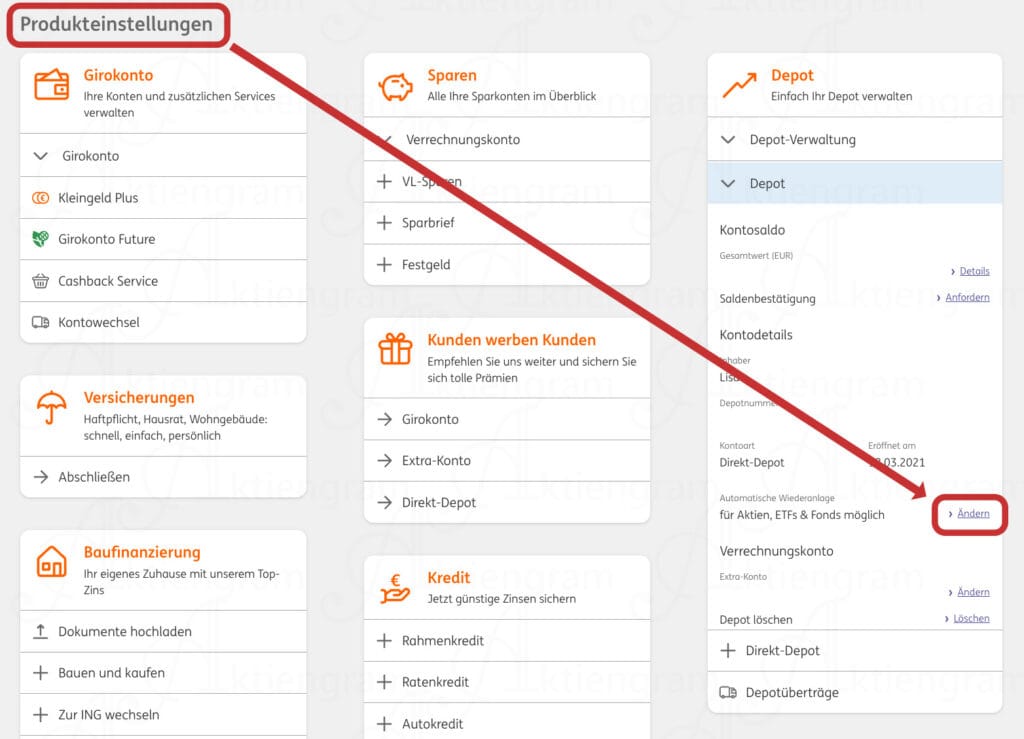Click the Löschen link for Depot löschen
1024x739 pixels.
pos(971,618)
